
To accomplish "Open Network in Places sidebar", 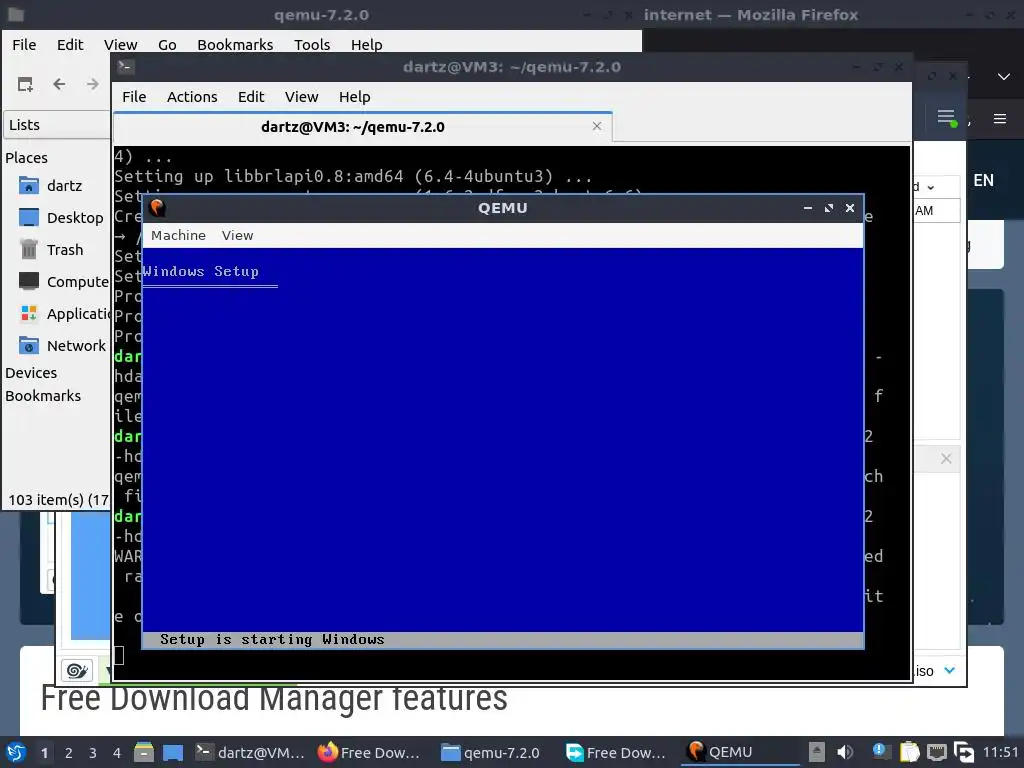I will 62,345.
